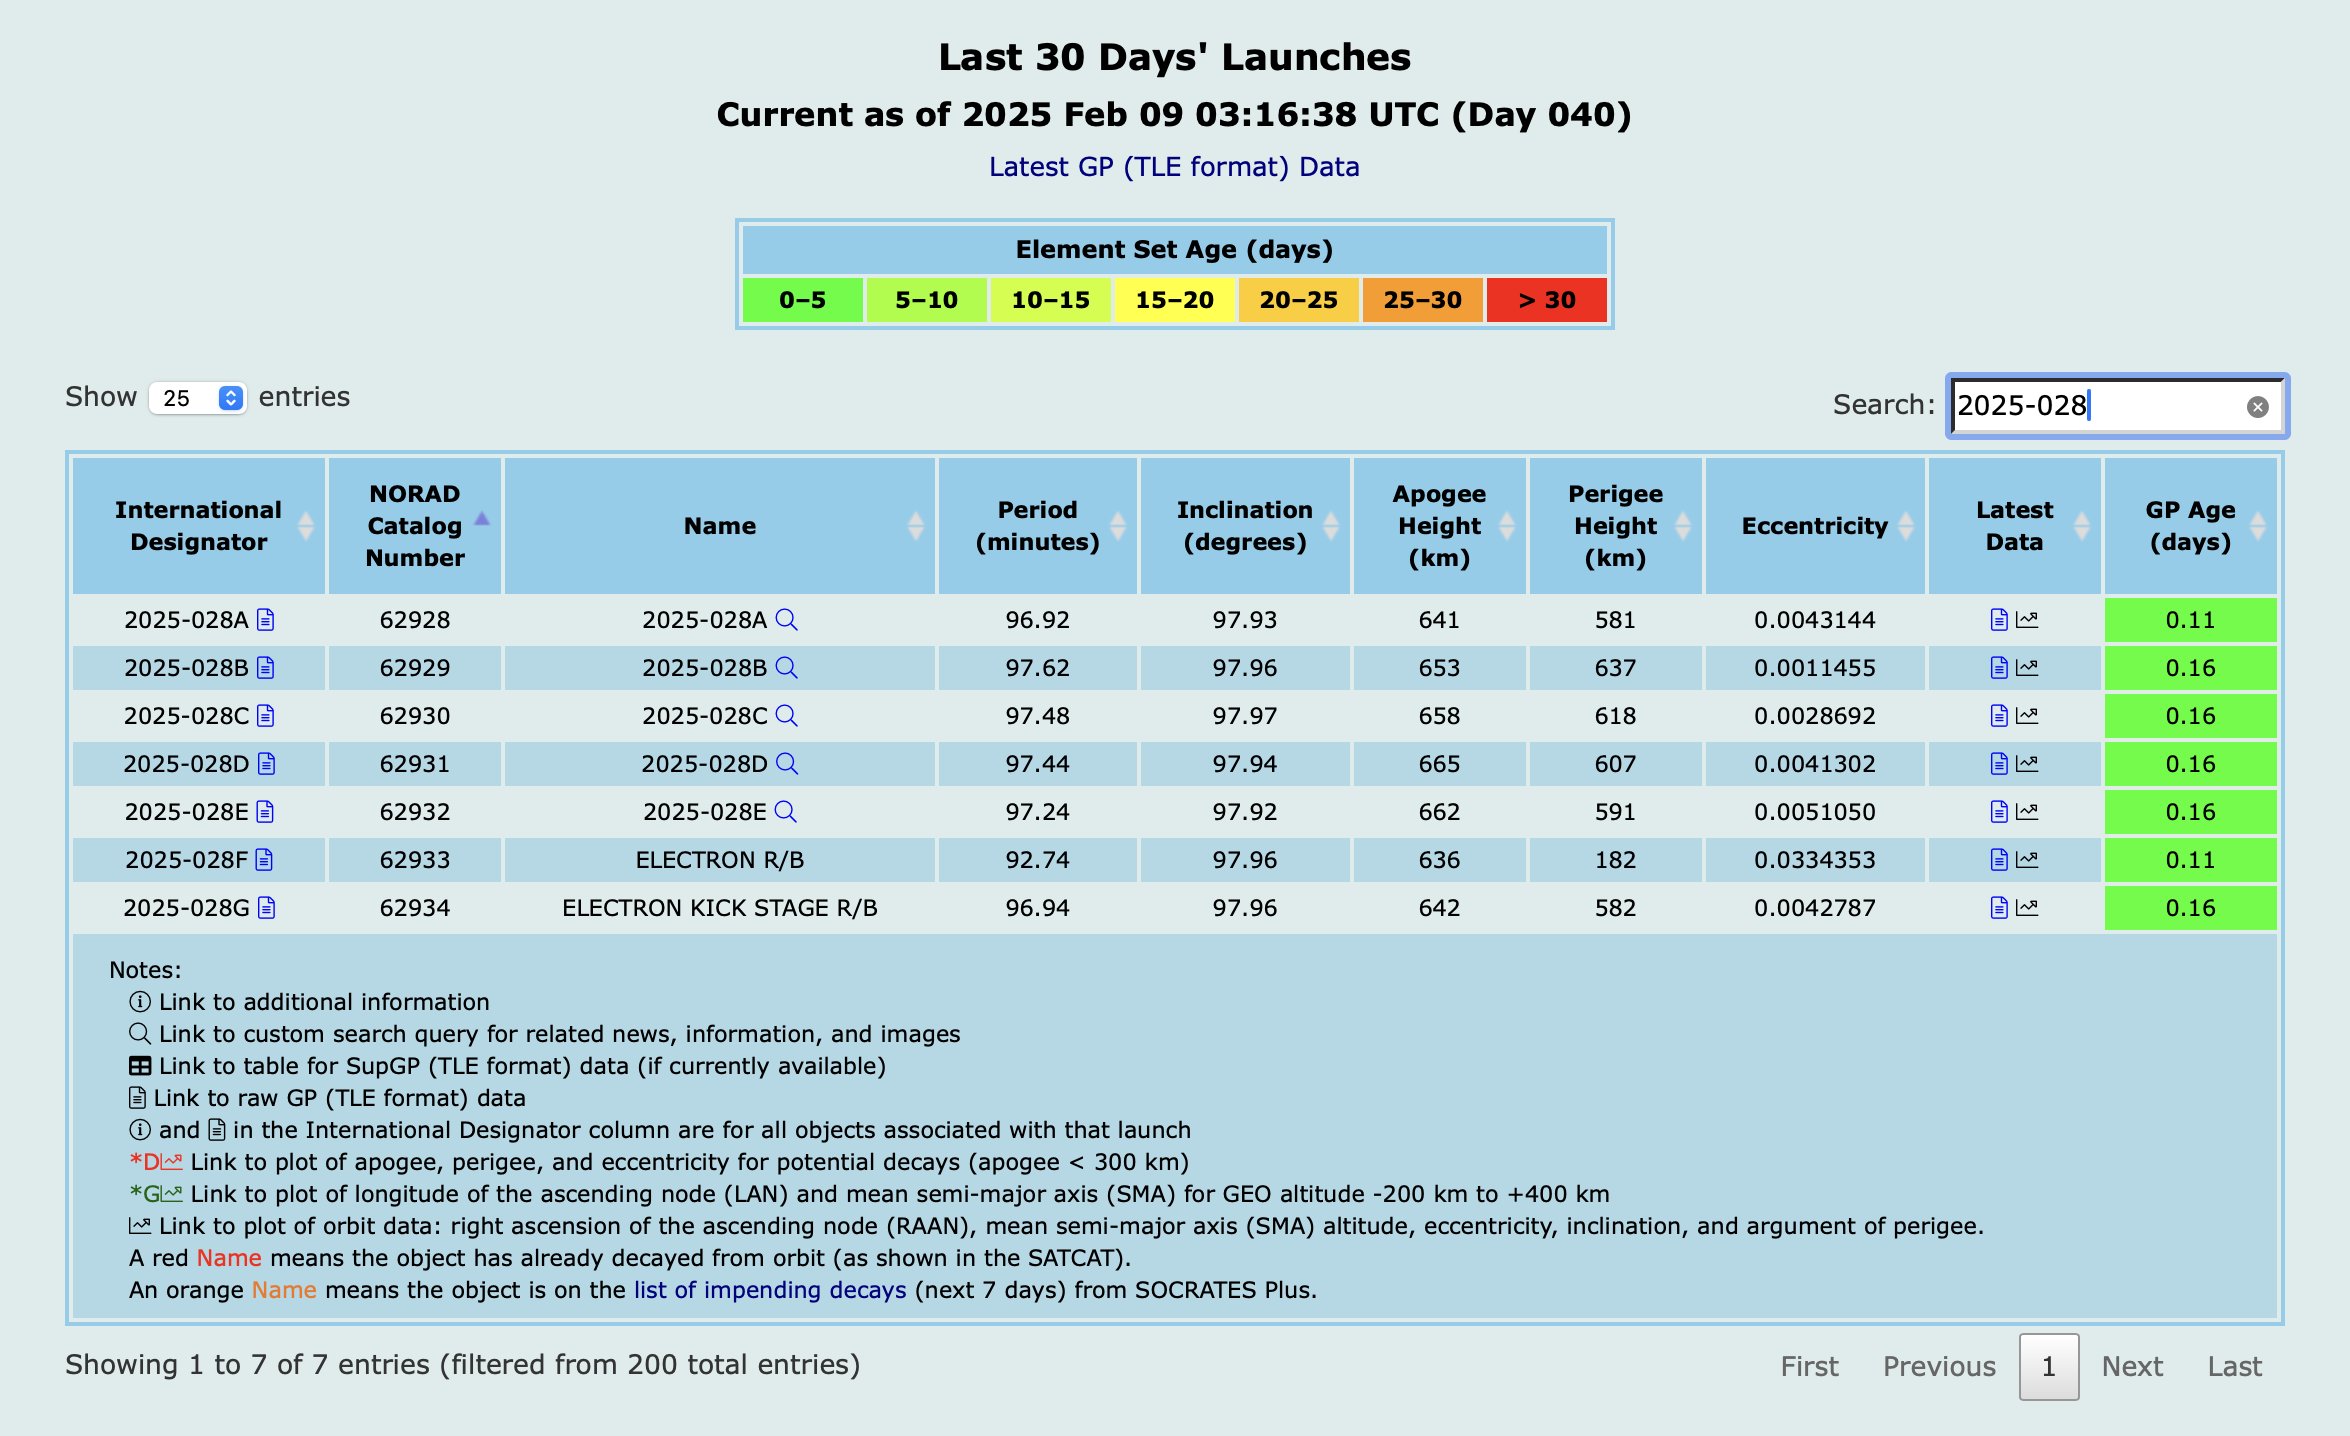Viewport: 2350px width, 1436px height.
Task: Open Latest Data TLE document icon for 62932
Action: (1999, 812)
